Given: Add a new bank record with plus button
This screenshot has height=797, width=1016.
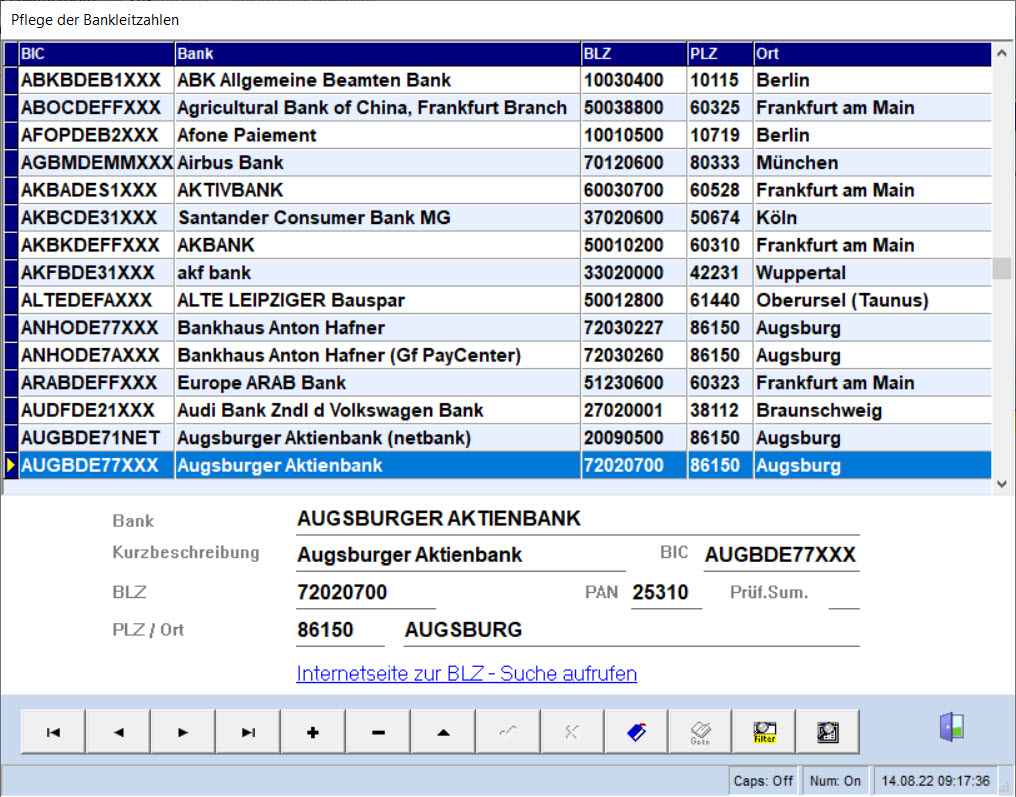Looking at the screenshot, I should click(x=313, y=732).
